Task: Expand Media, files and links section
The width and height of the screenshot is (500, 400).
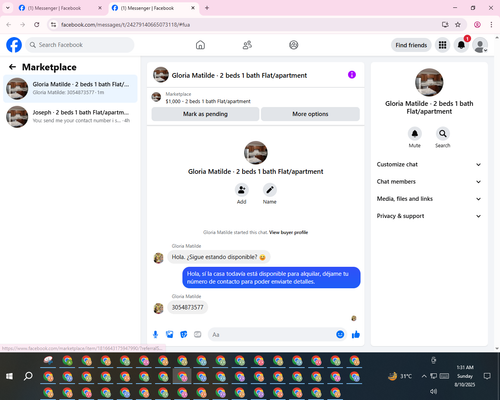Action: click(x=429, y=199)
